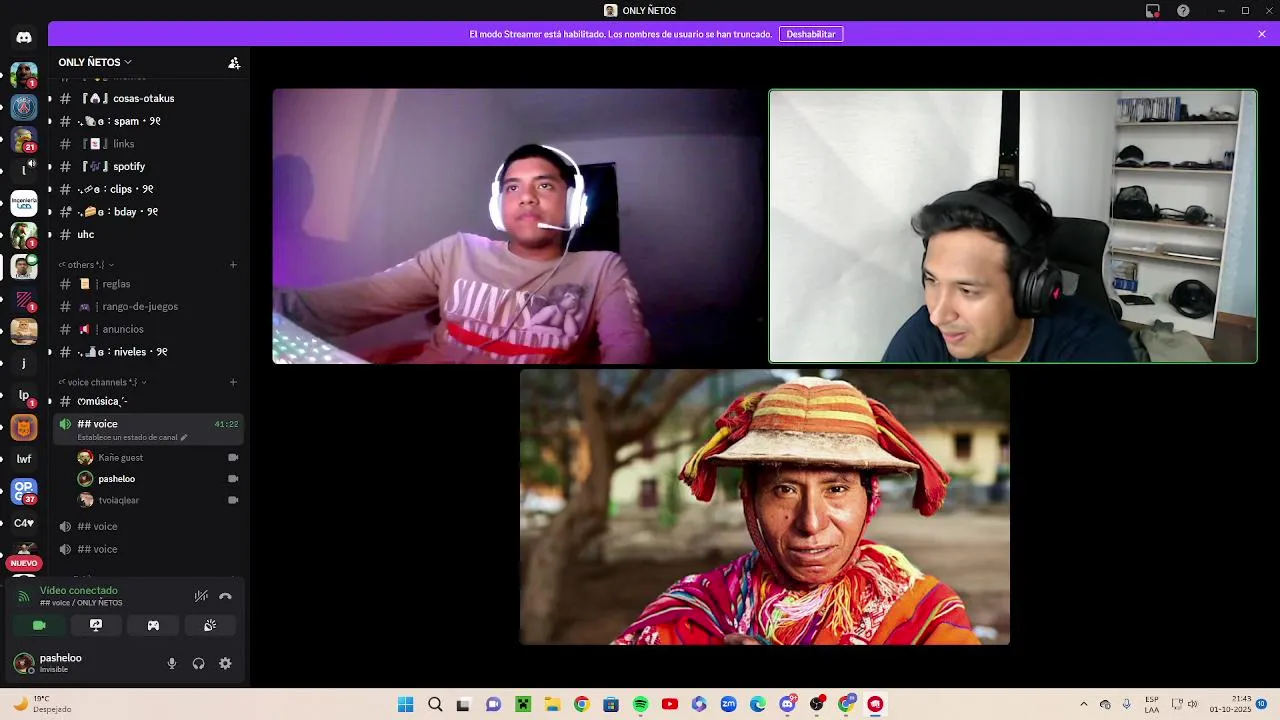Add channel to 'others' category with plus

tap(233, 265)
